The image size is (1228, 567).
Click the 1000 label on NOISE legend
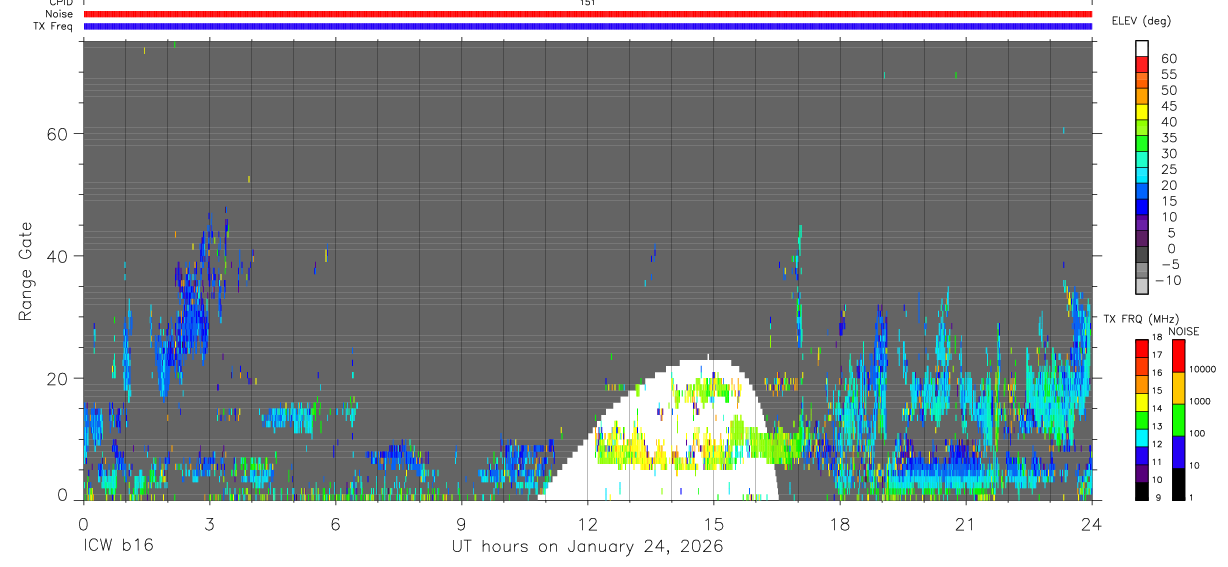(1199, 402)
